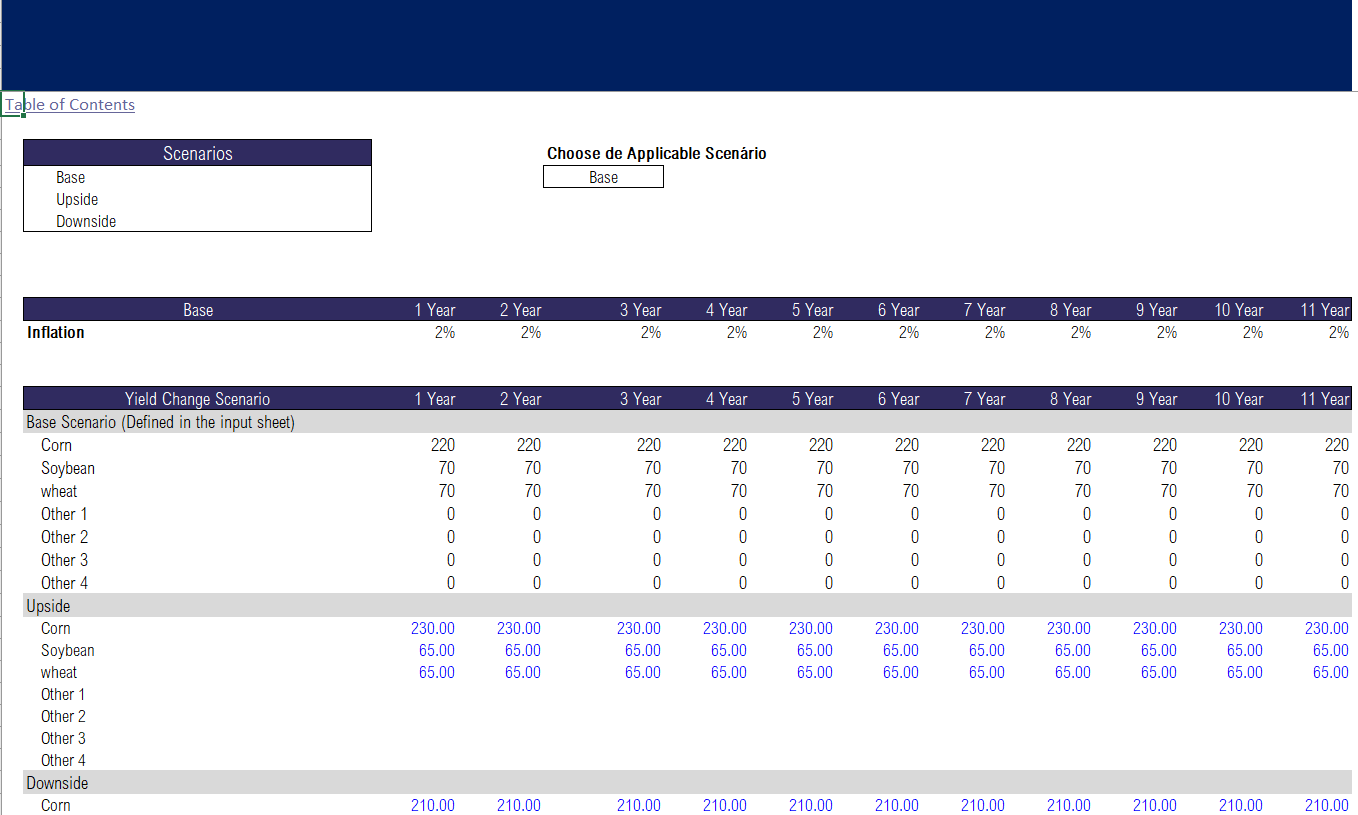
Task: Open the Table of Contents link
Action: 70,105
